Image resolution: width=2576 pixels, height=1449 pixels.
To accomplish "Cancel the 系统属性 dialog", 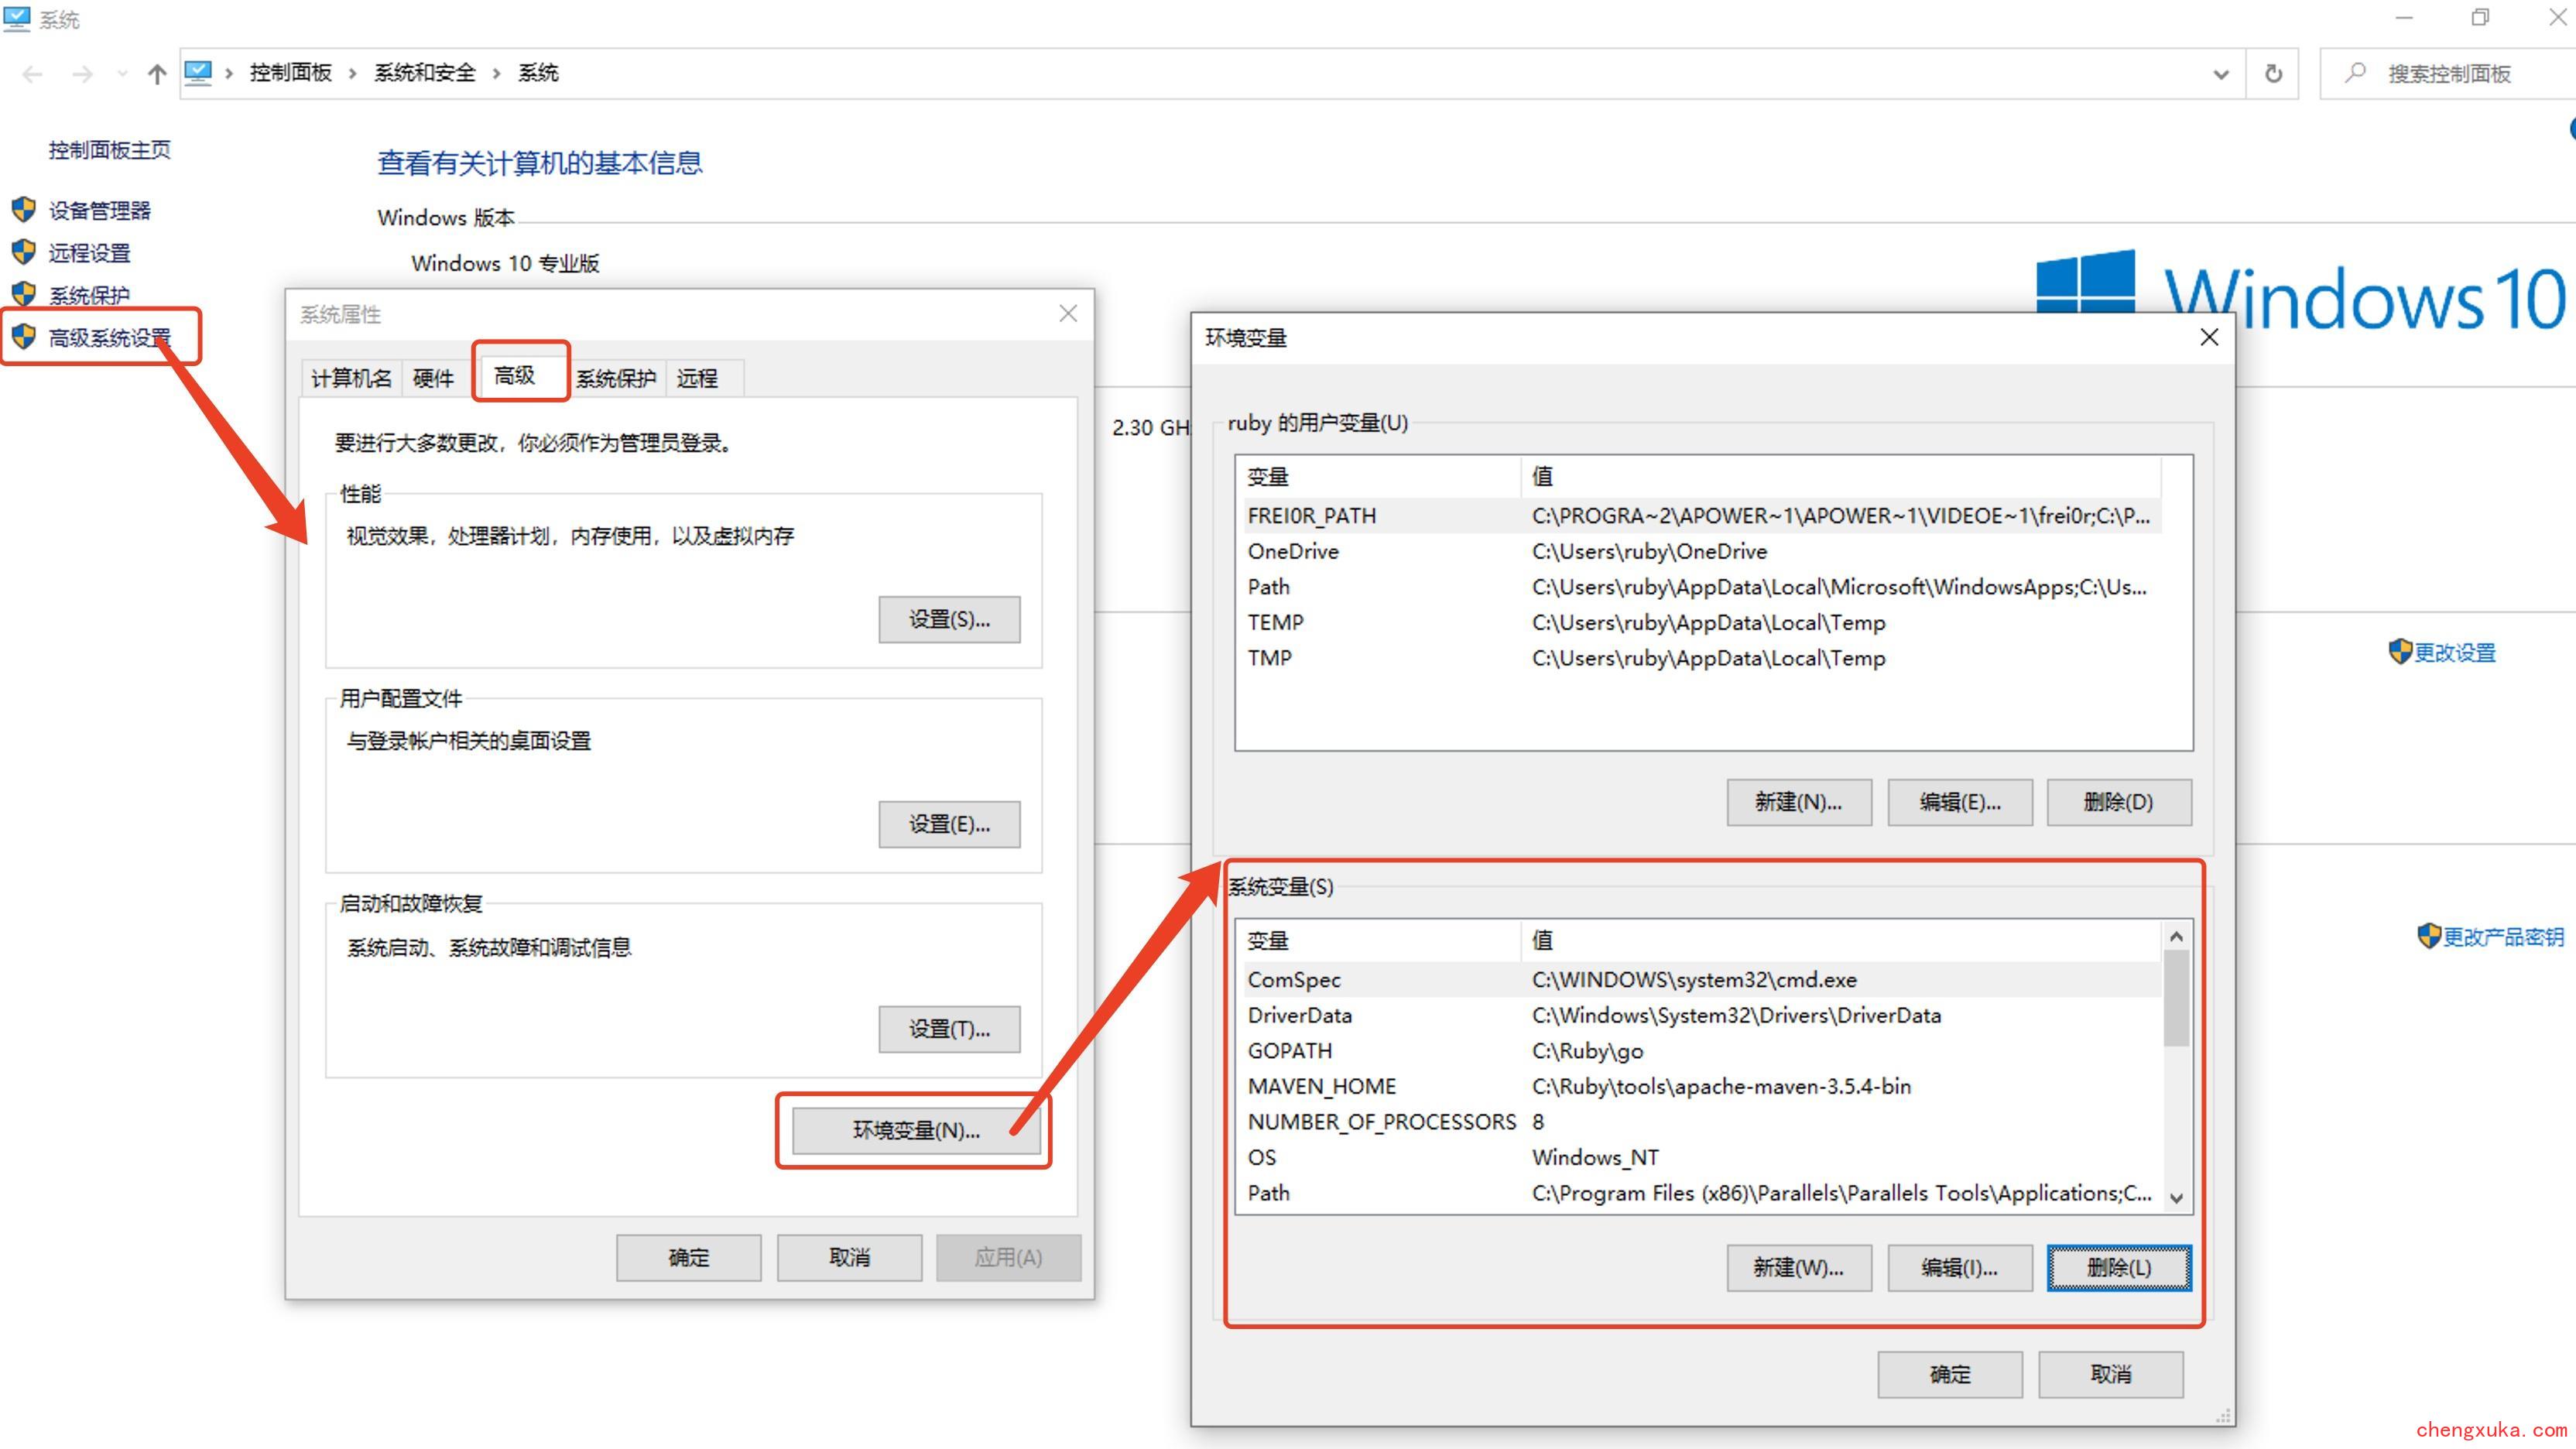I will tap(849, 1258).
